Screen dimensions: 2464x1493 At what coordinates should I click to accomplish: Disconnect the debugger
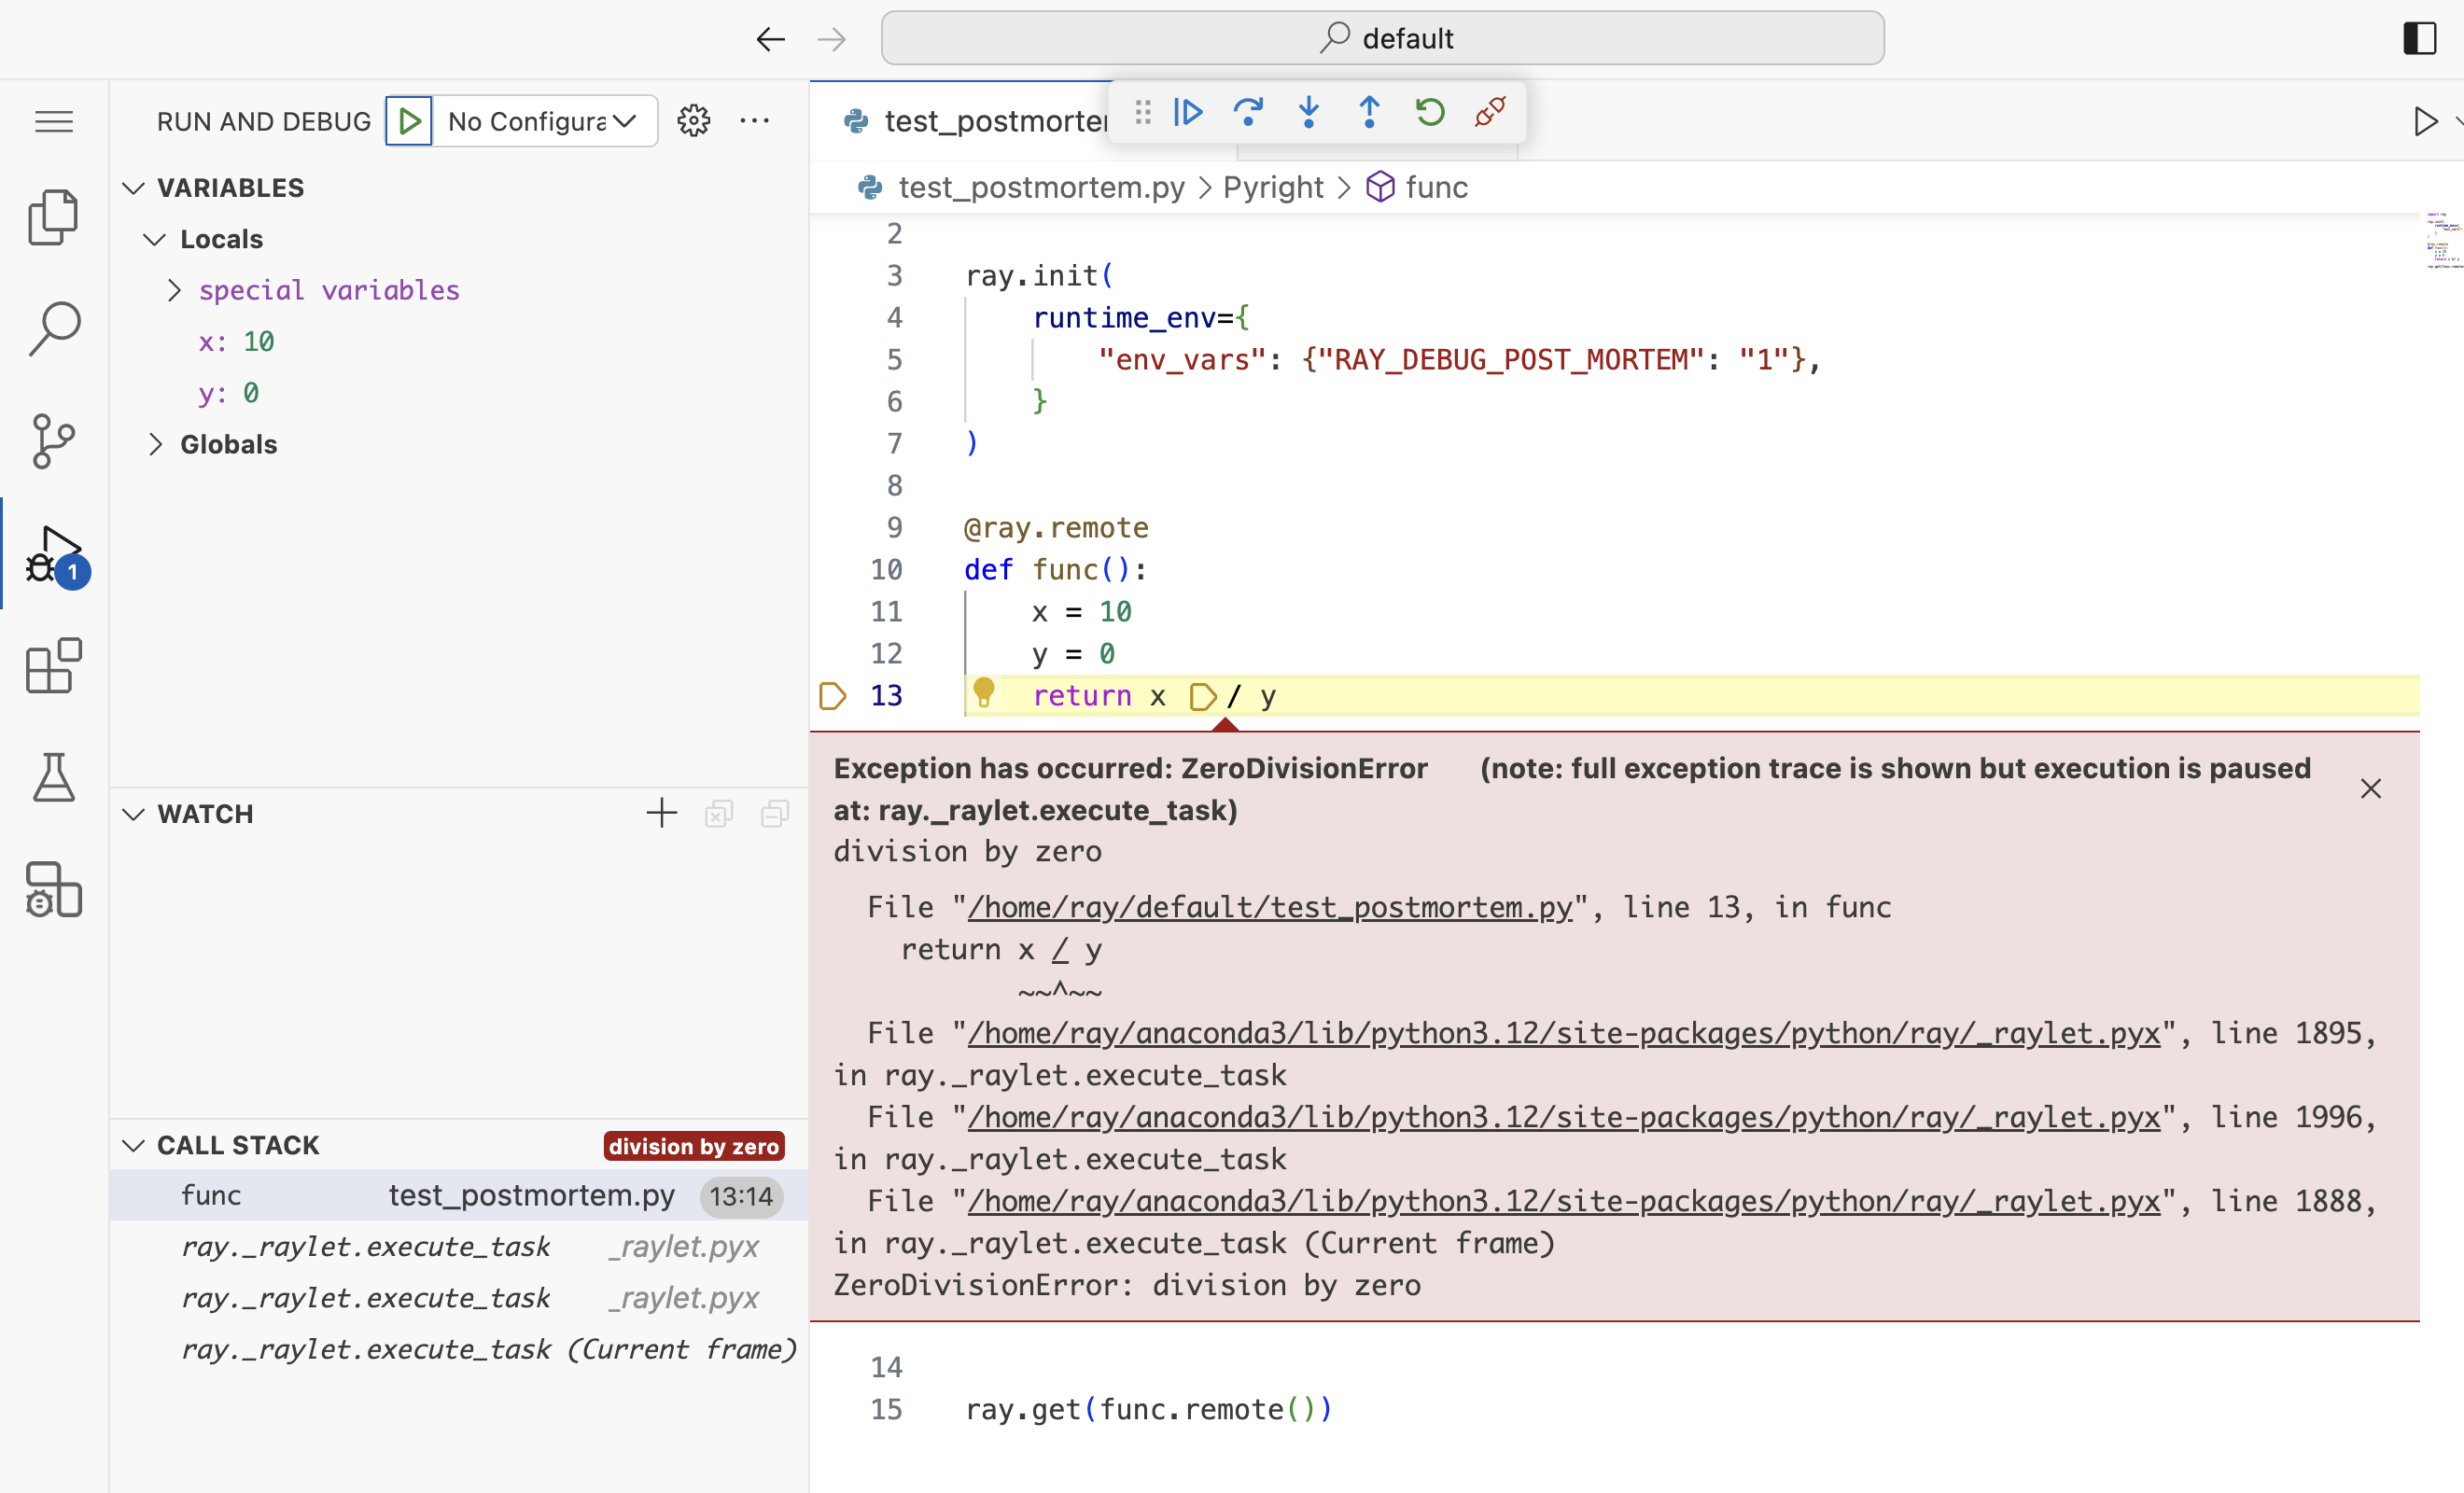point(1490,112)
